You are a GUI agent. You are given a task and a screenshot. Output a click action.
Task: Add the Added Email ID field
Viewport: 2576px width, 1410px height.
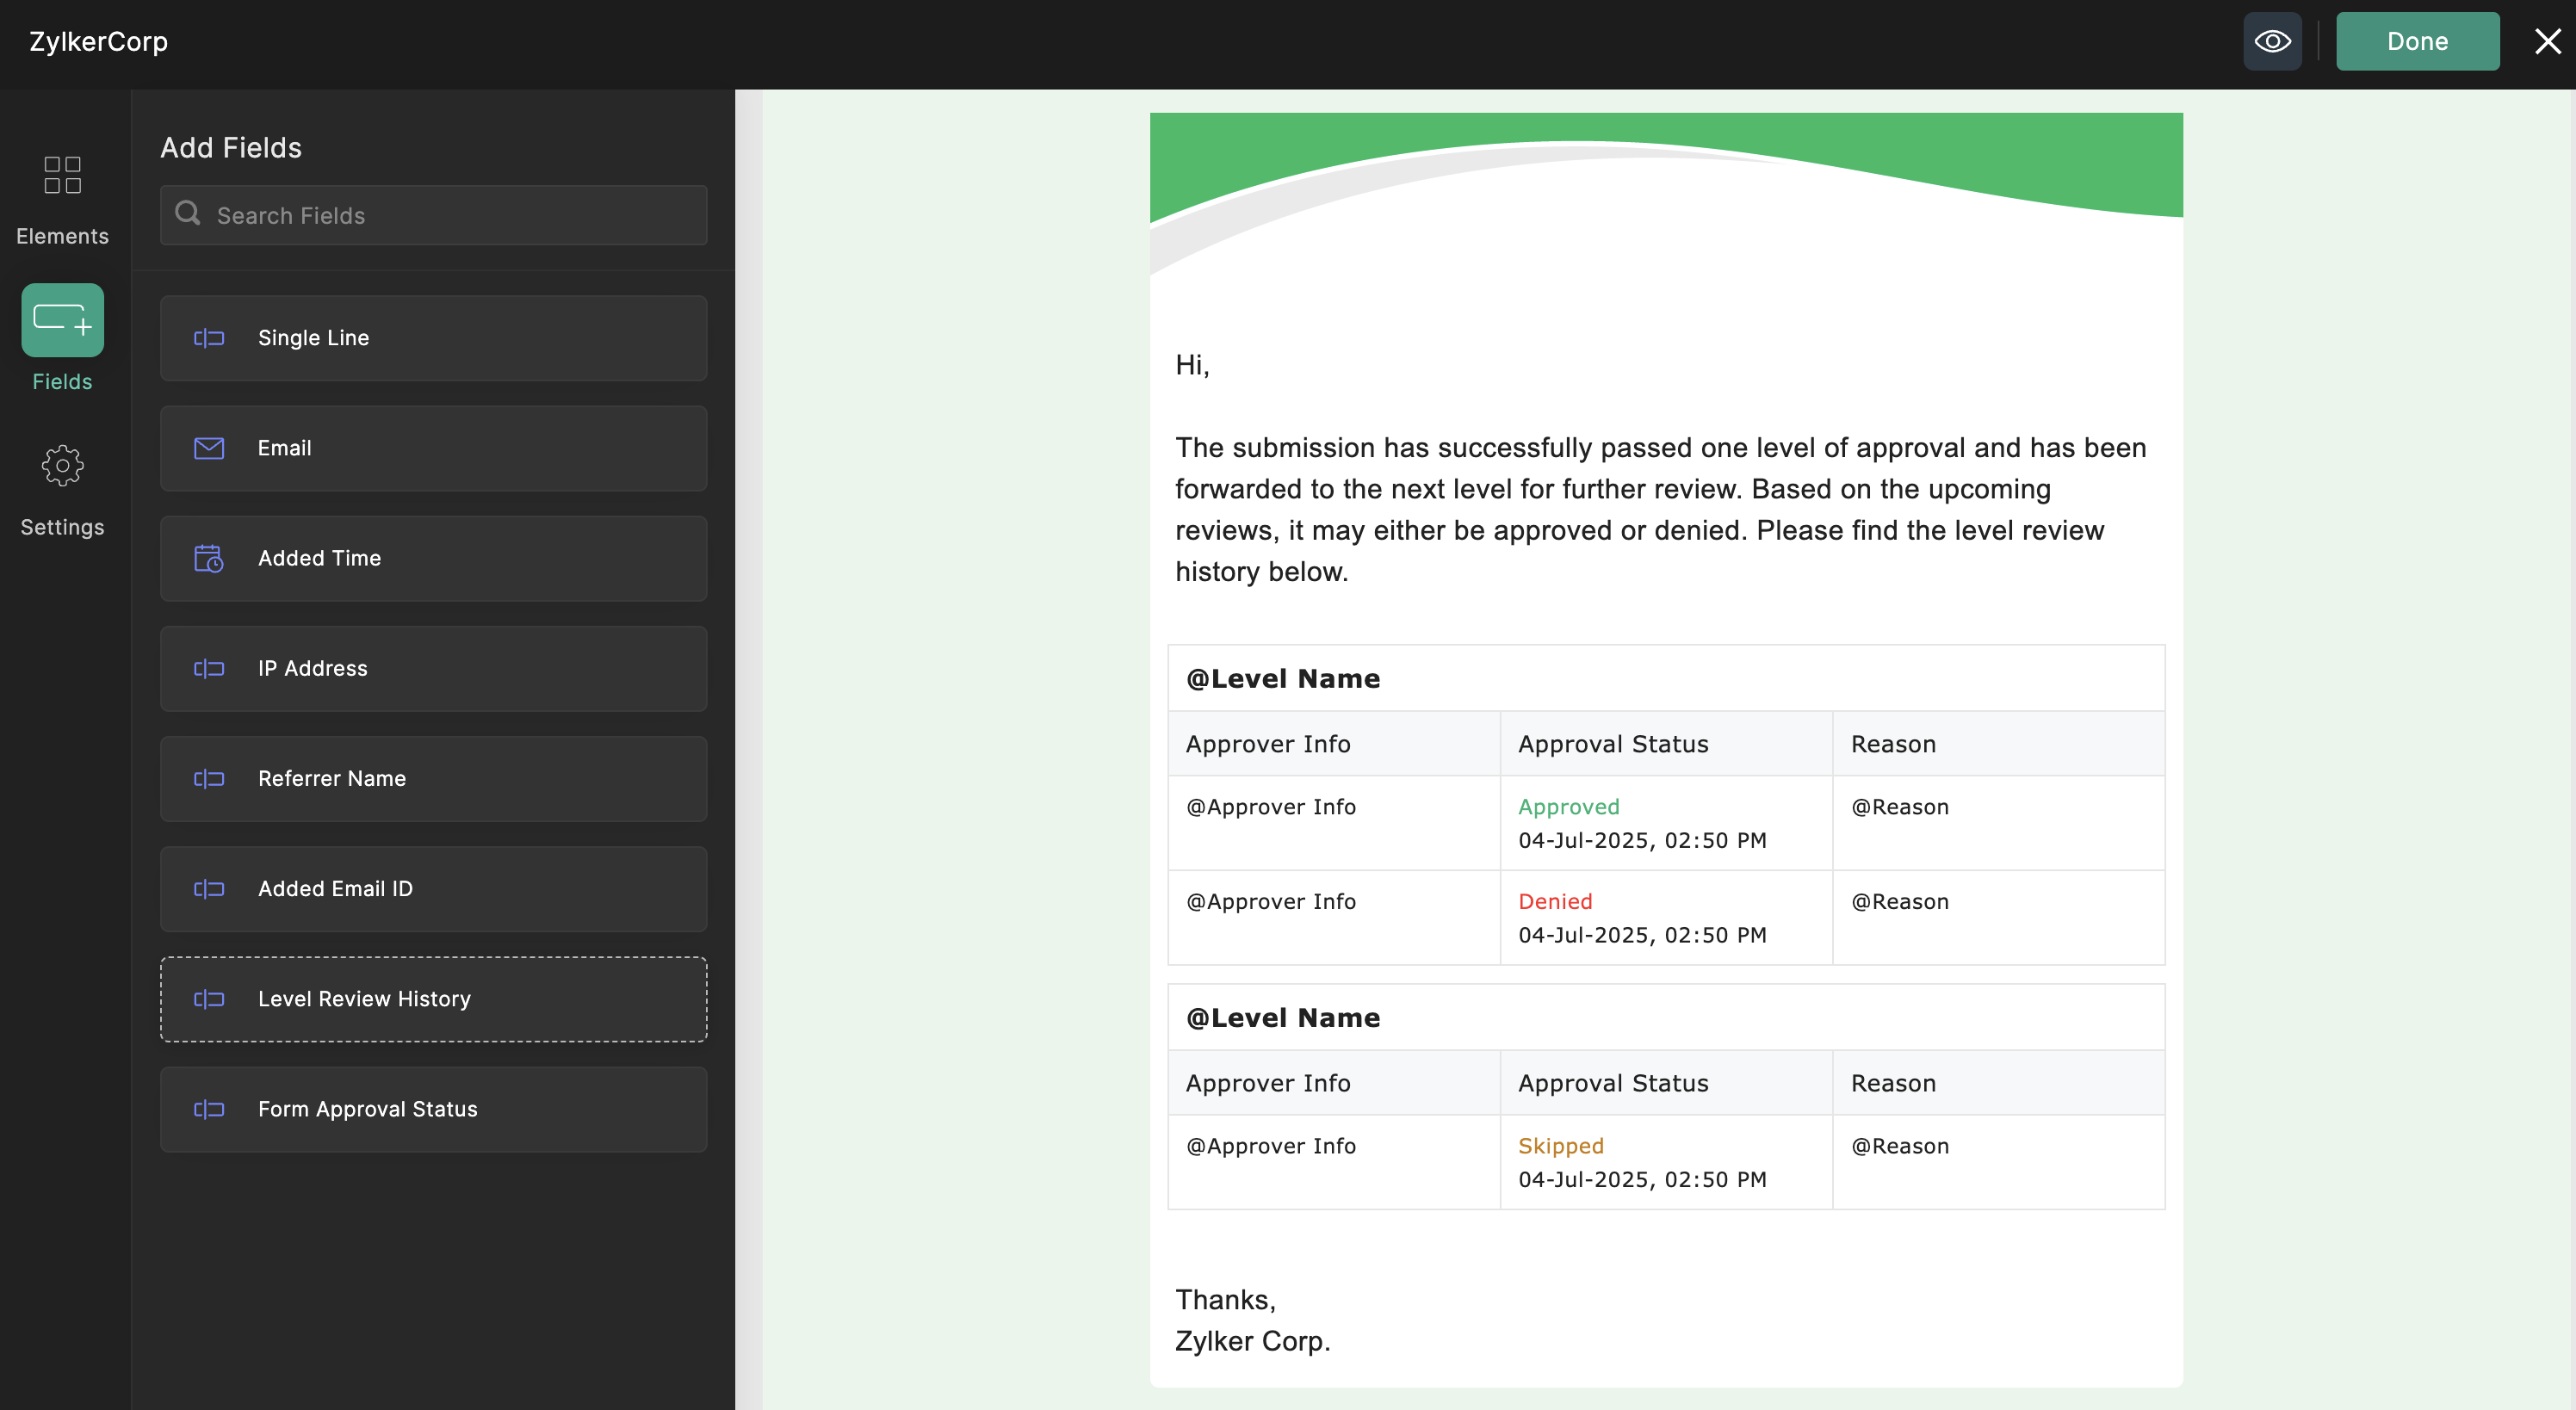pos(433,888)
